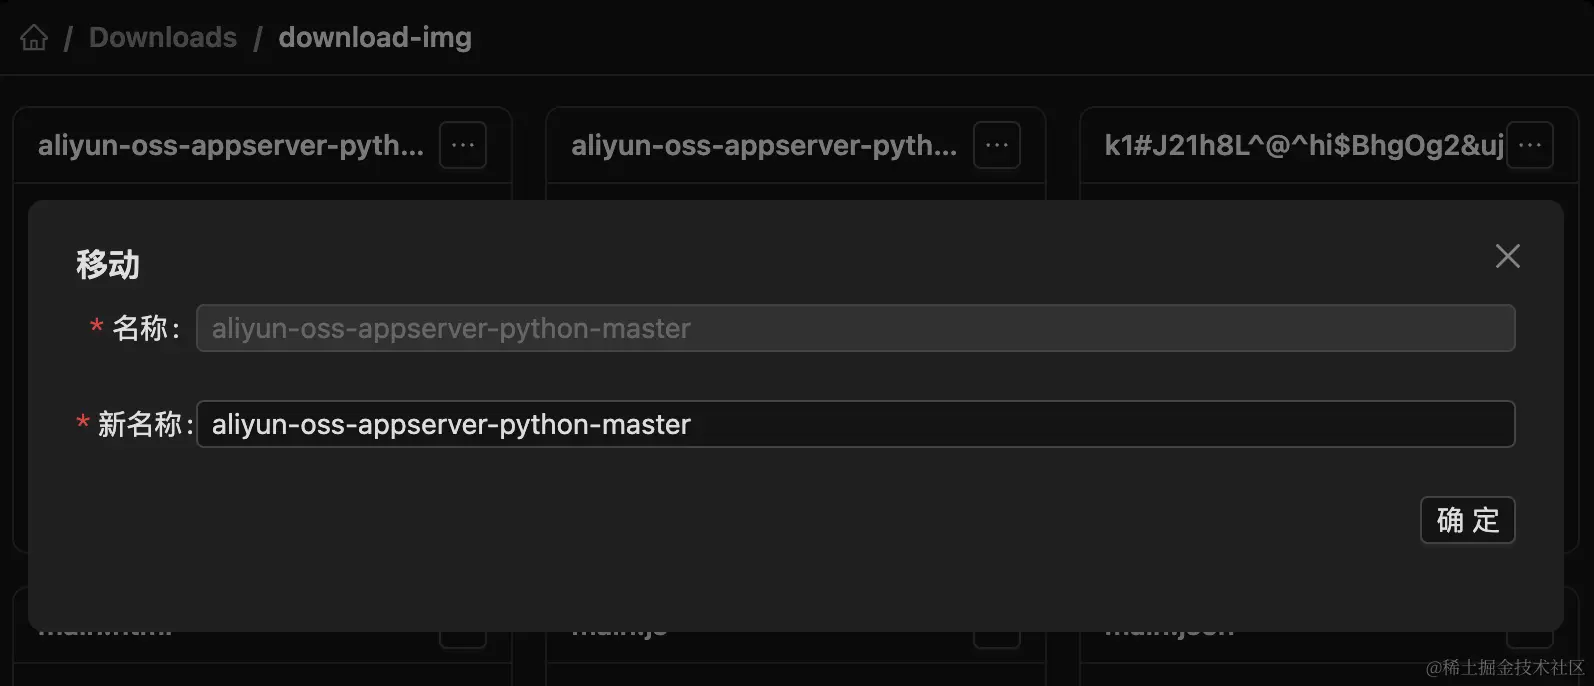Open the Downloads breadcrumb link
Viewport: 1594px width, 686px height.
click(x=163, y=38)
